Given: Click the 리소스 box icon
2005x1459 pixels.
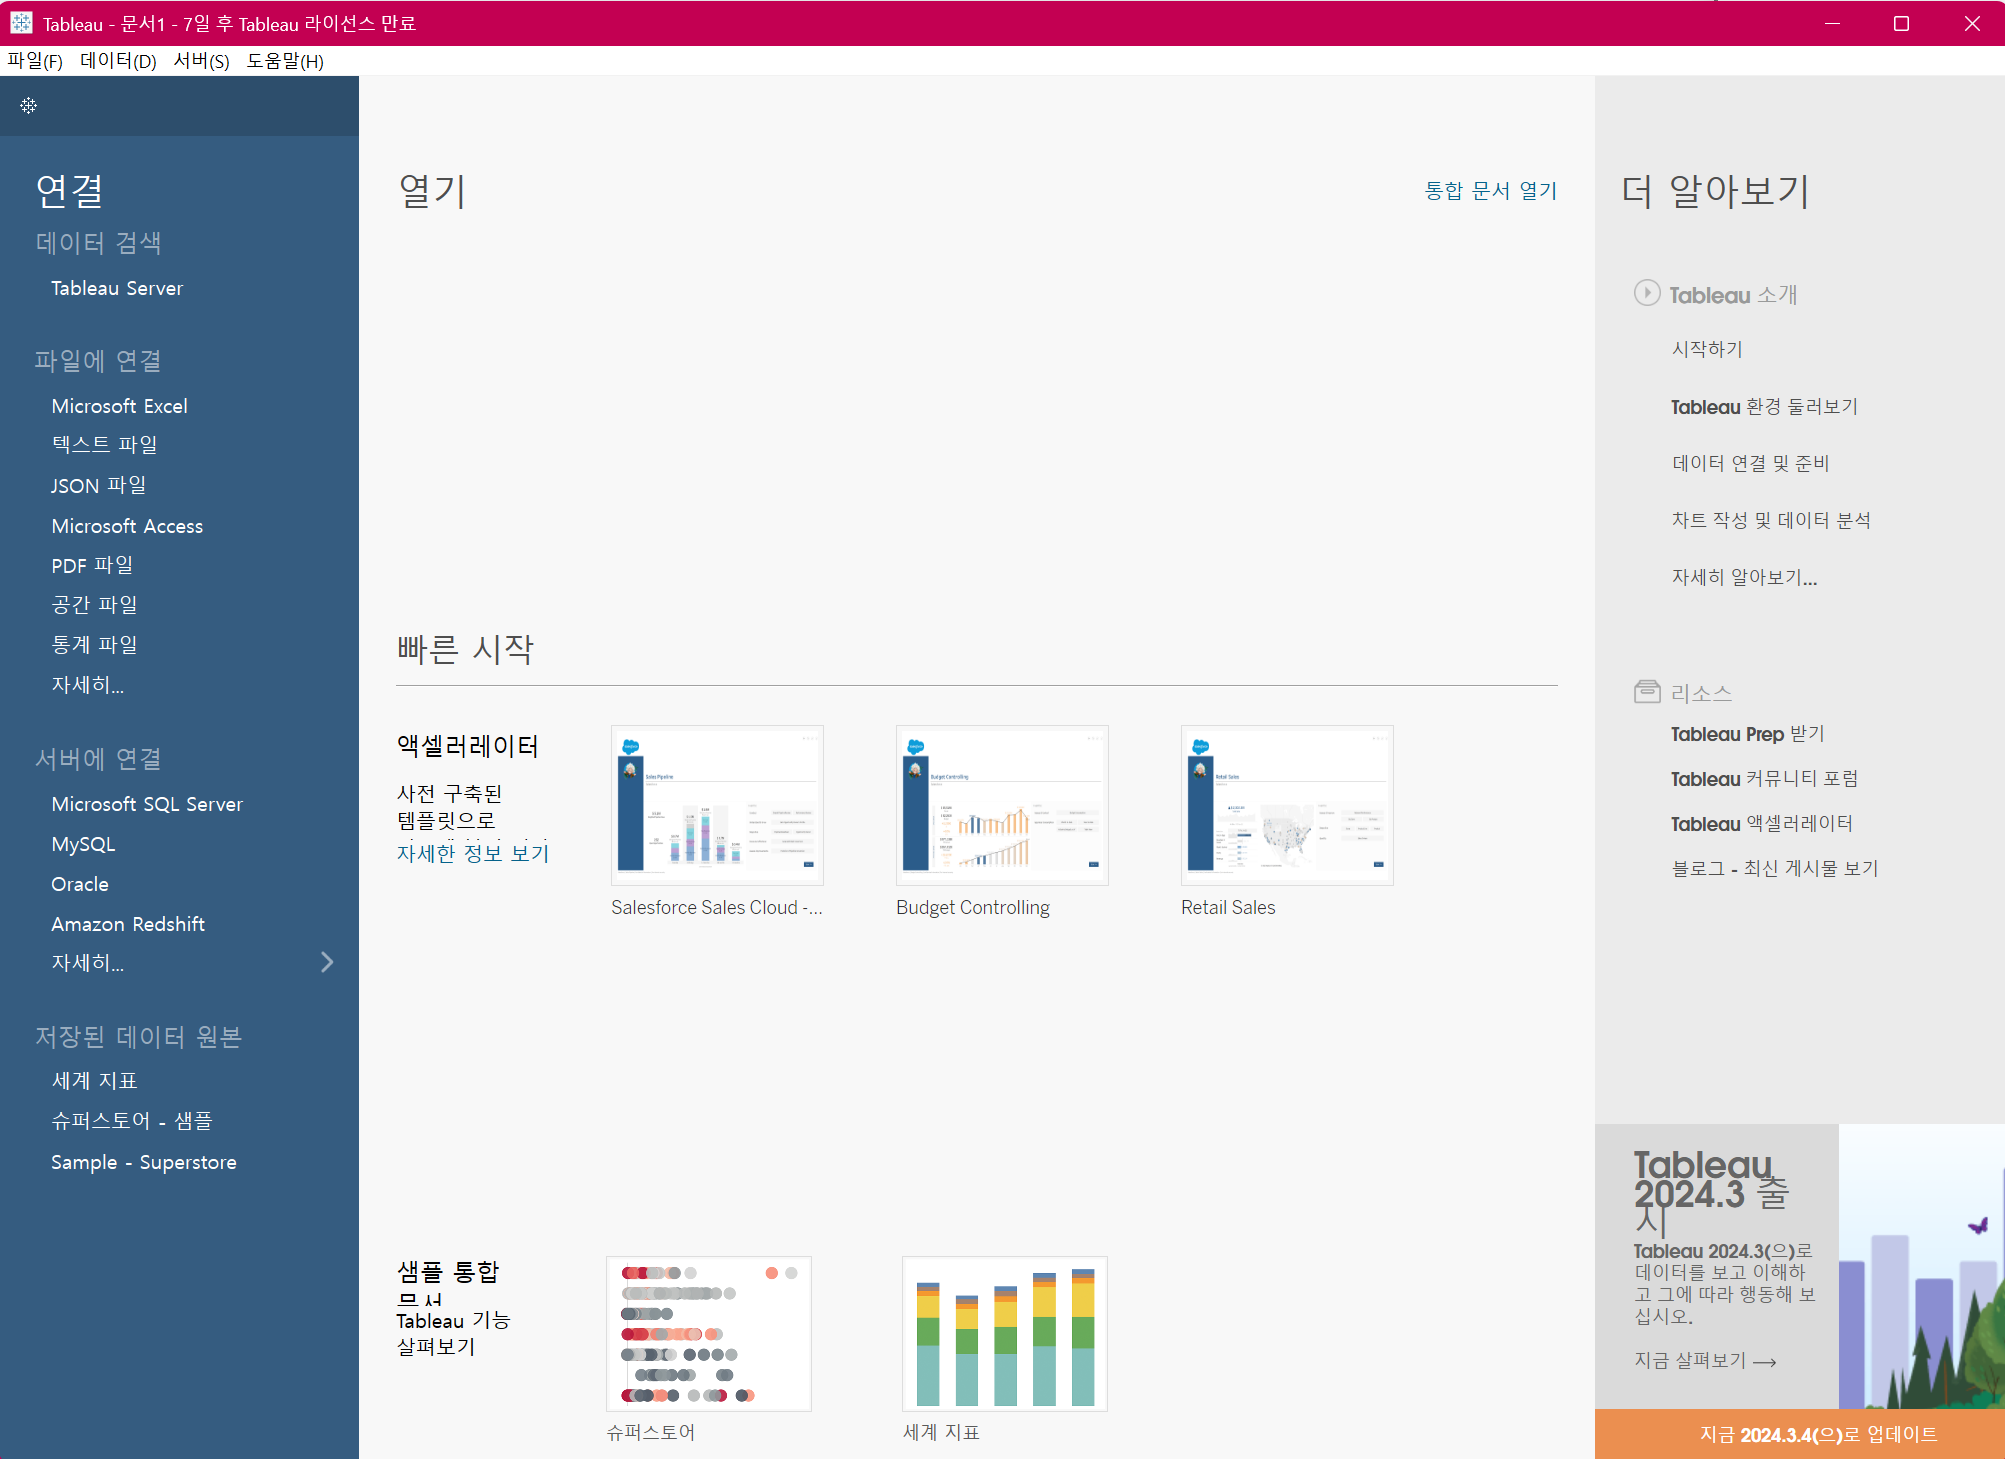Looking at the screenshot, I should coord(1646,691).
